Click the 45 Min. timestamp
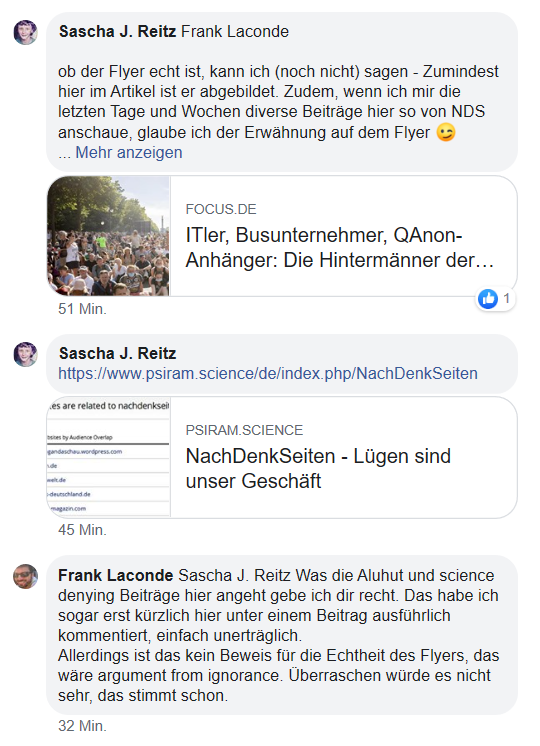 [82, 530]
